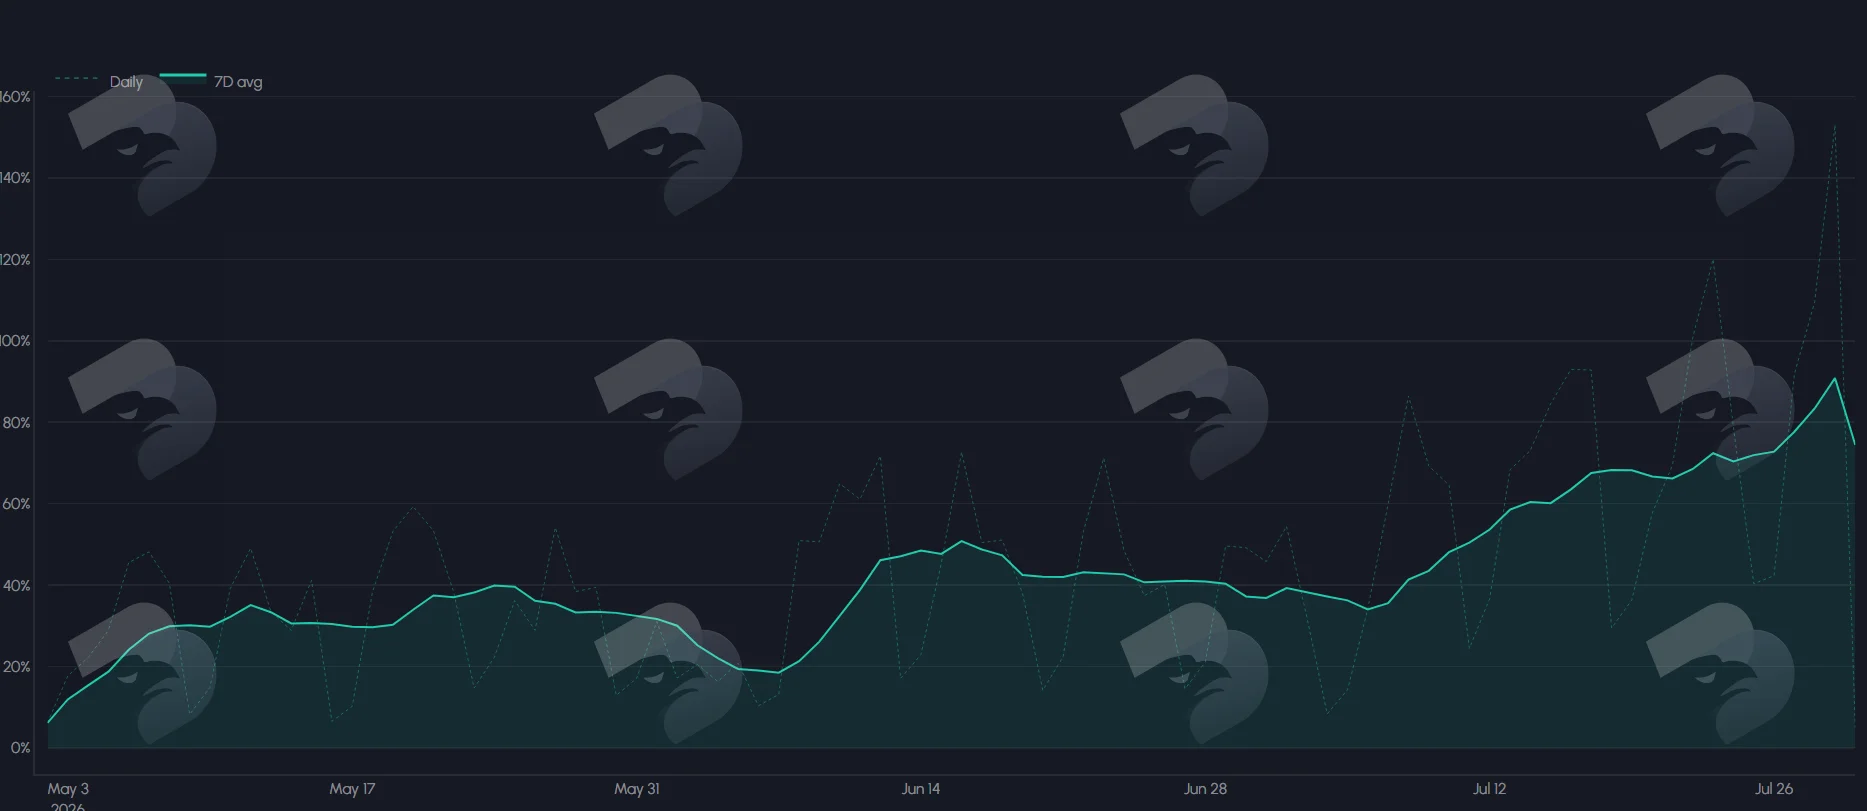1867x811 pixels.
Task: Click the 60% y-axis label
Action: tap(16, 504)
